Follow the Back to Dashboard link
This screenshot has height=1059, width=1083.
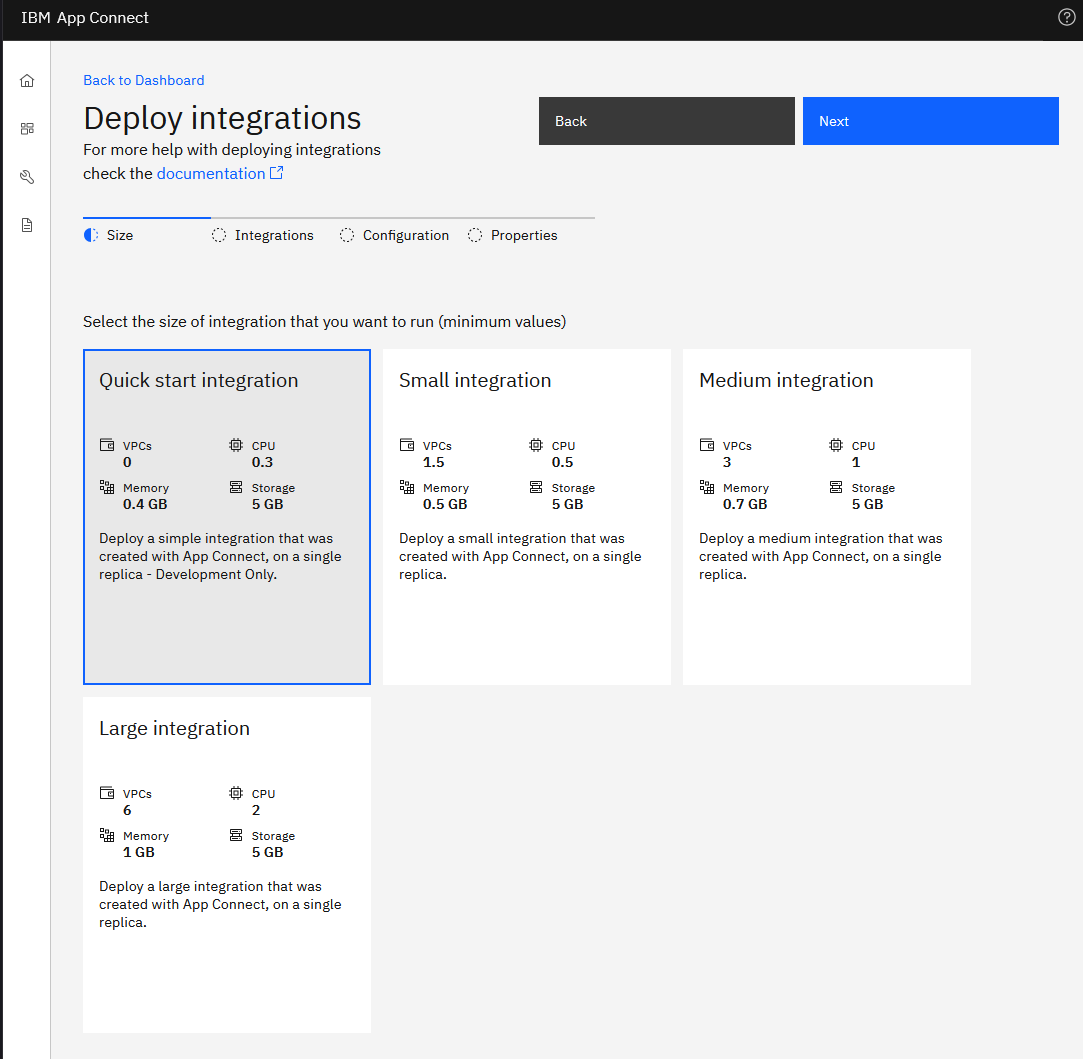pos(144,80)
